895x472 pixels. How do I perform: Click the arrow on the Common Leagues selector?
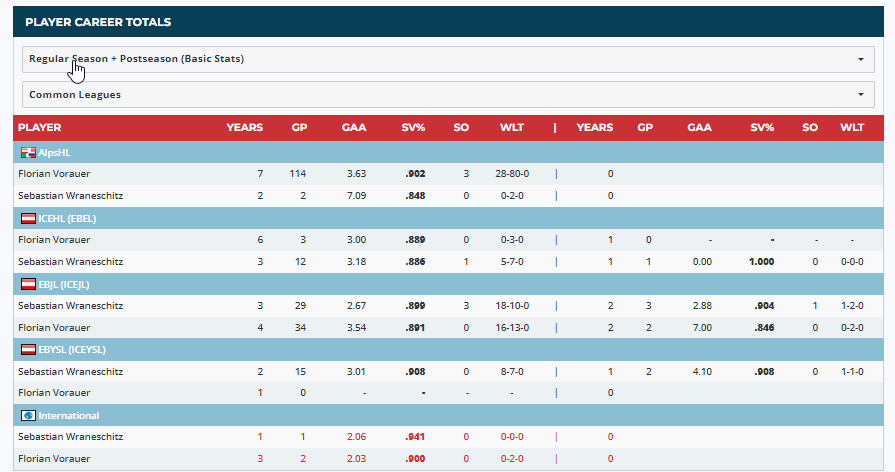pos(860,95)
